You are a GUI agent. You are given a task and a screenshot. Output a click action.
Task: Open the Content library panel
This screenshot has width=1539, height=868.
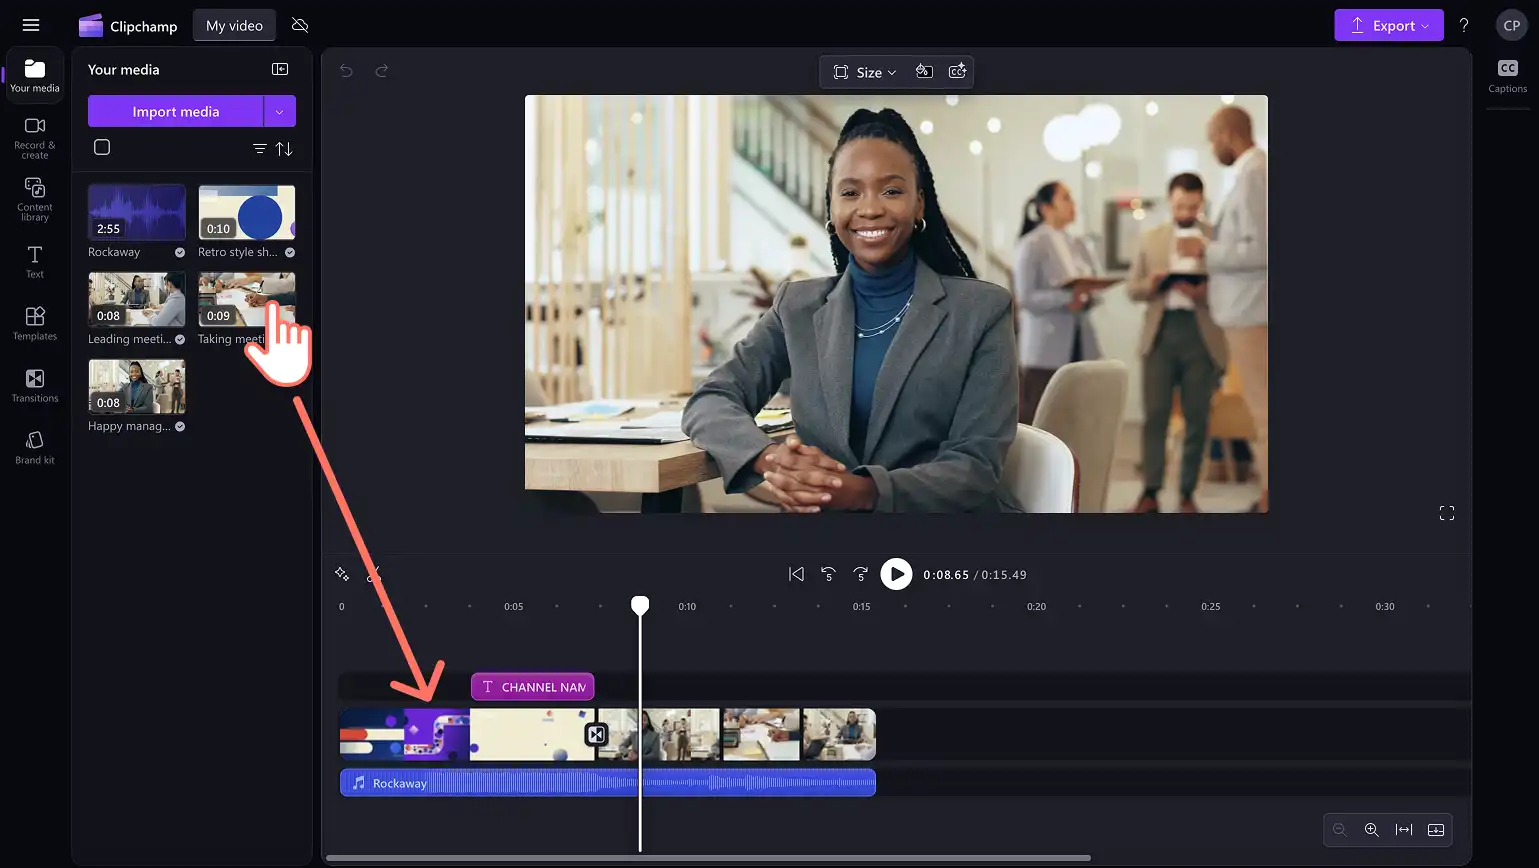(x=35, y=199)
